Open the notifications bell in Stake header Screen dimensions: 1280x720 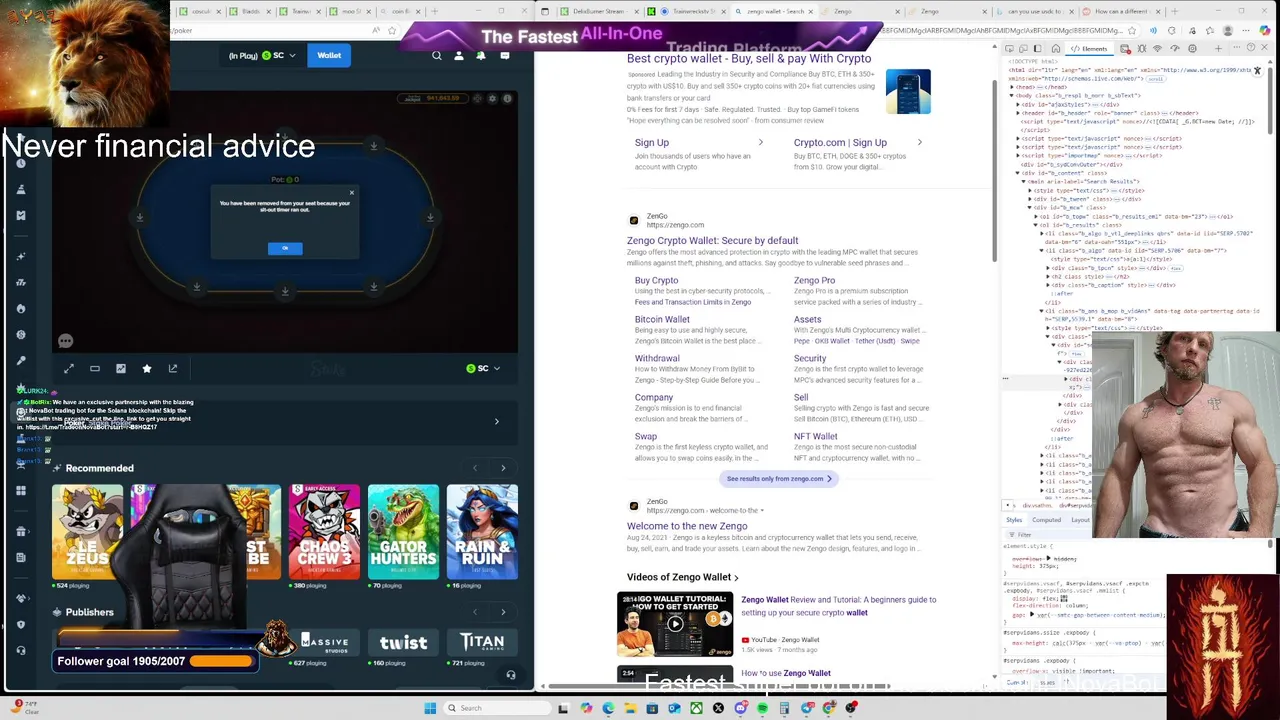pyautogui.click(x=481, y=56)
